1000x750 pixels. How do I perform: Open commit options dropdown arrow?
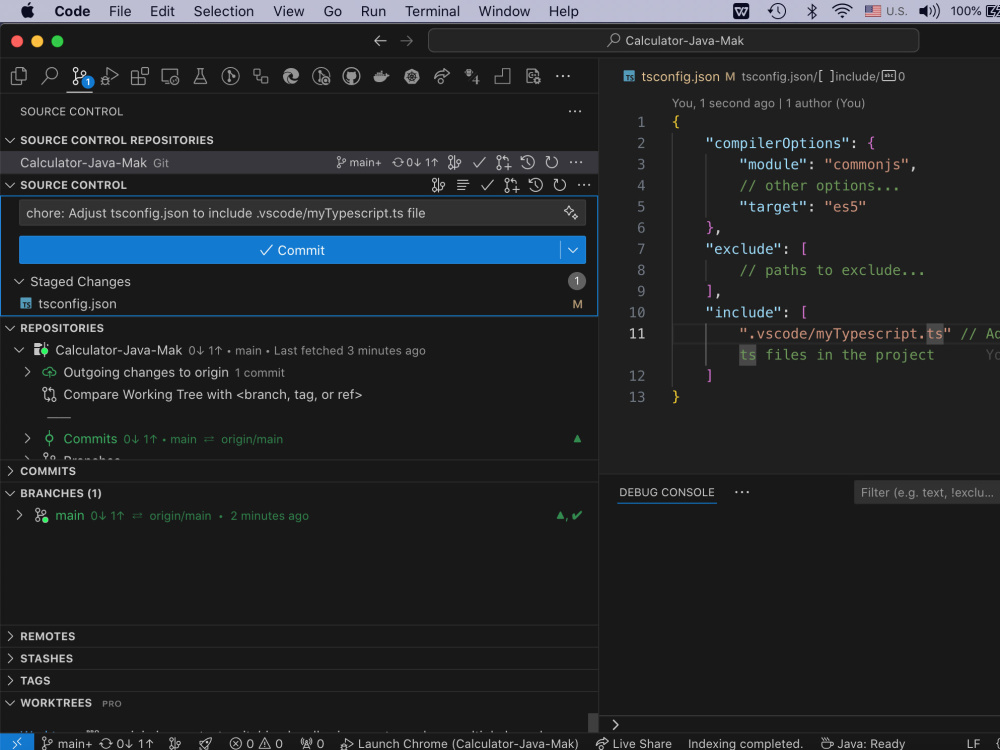pos(573,250)
